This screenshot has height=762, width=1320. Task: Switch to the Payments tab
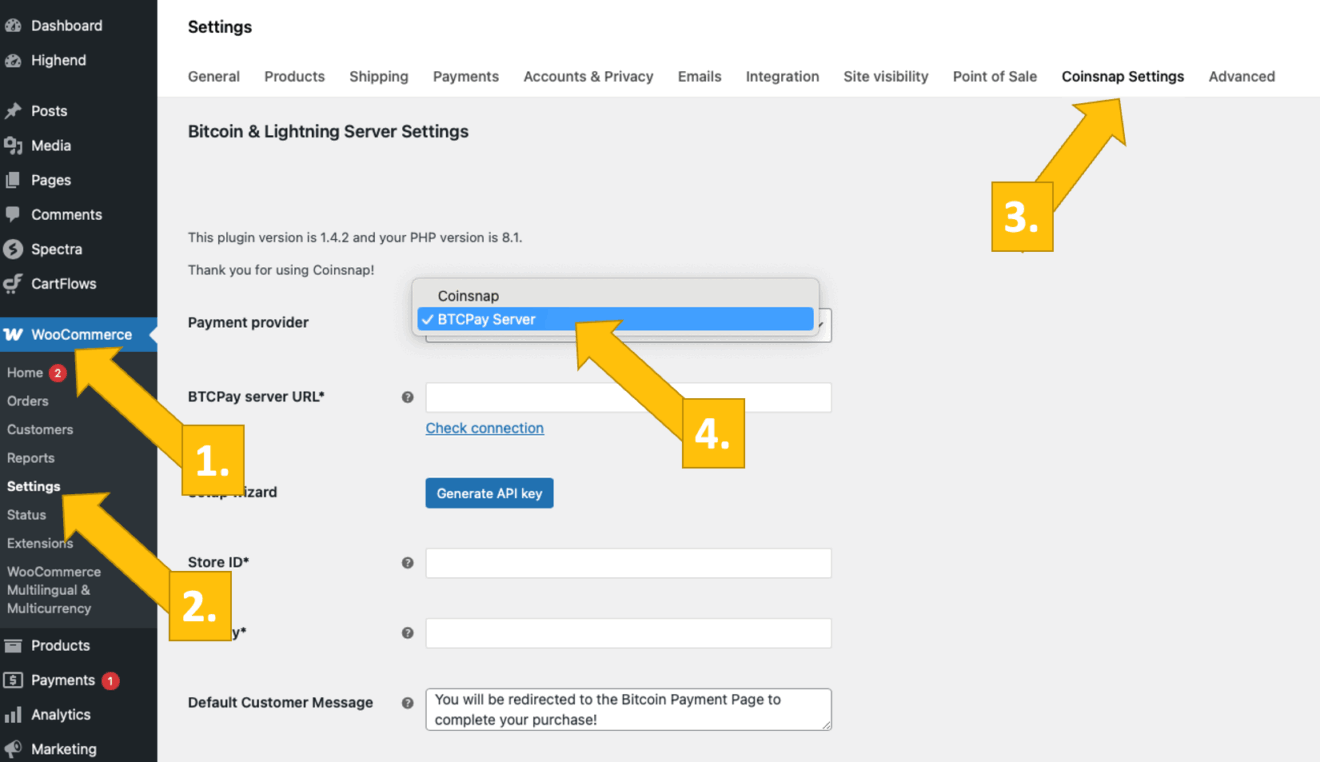coord(465,77)
